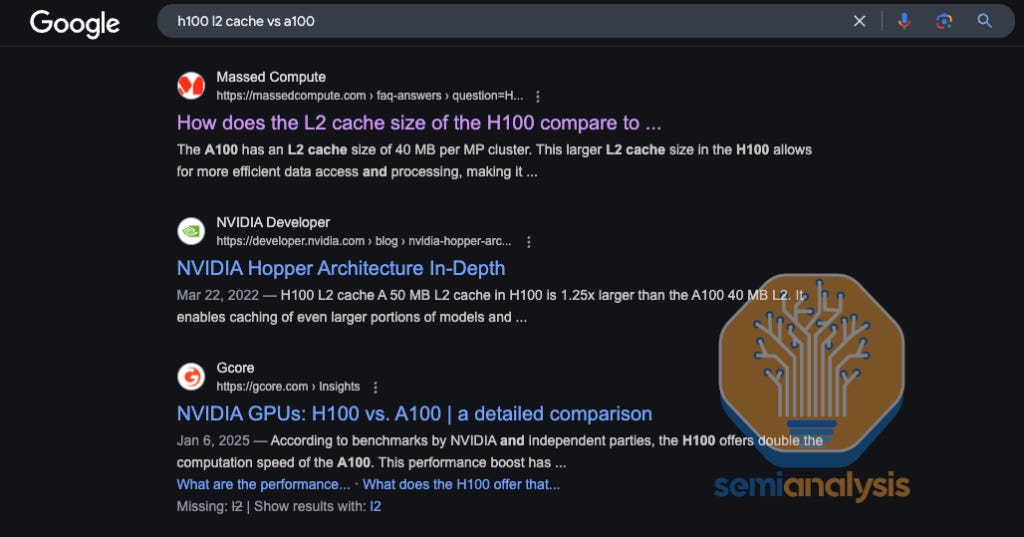Open 'How does the L2 cache size' result
This screenshot has height=537, width=1024.
coord(419,123)
